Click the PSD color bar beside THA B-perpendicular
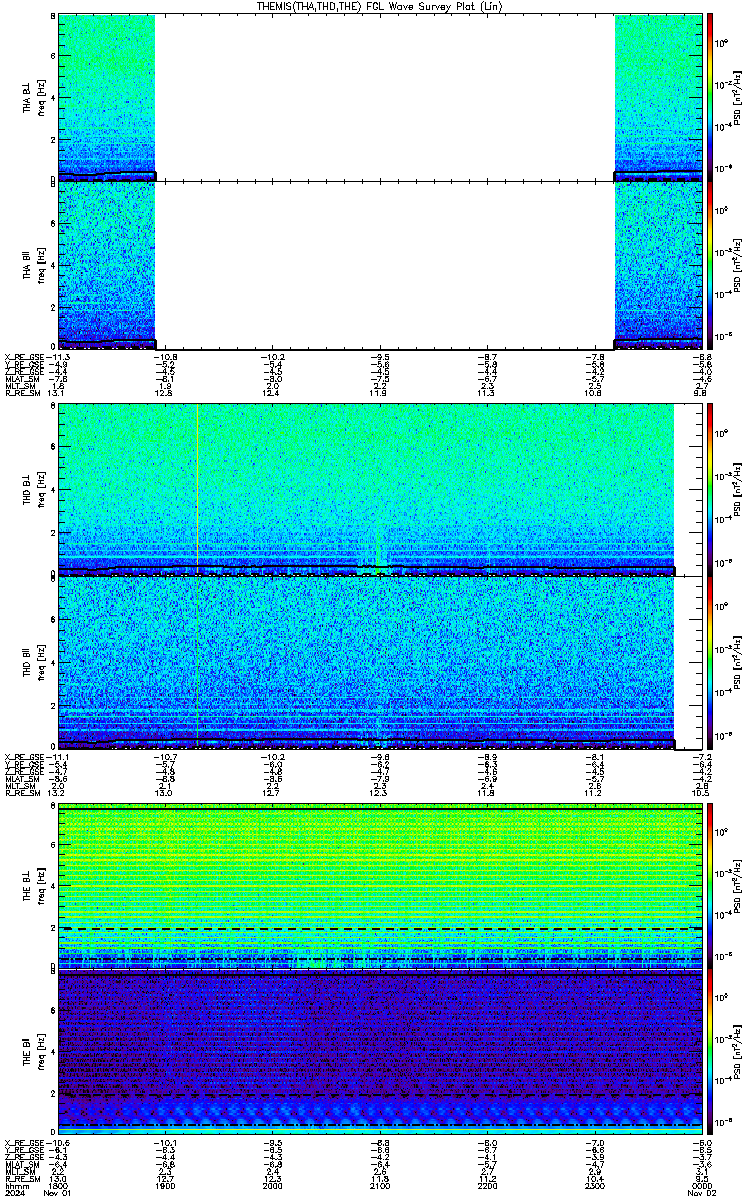750x1200 pixels. pyautogui.click(x=711, y=96)
